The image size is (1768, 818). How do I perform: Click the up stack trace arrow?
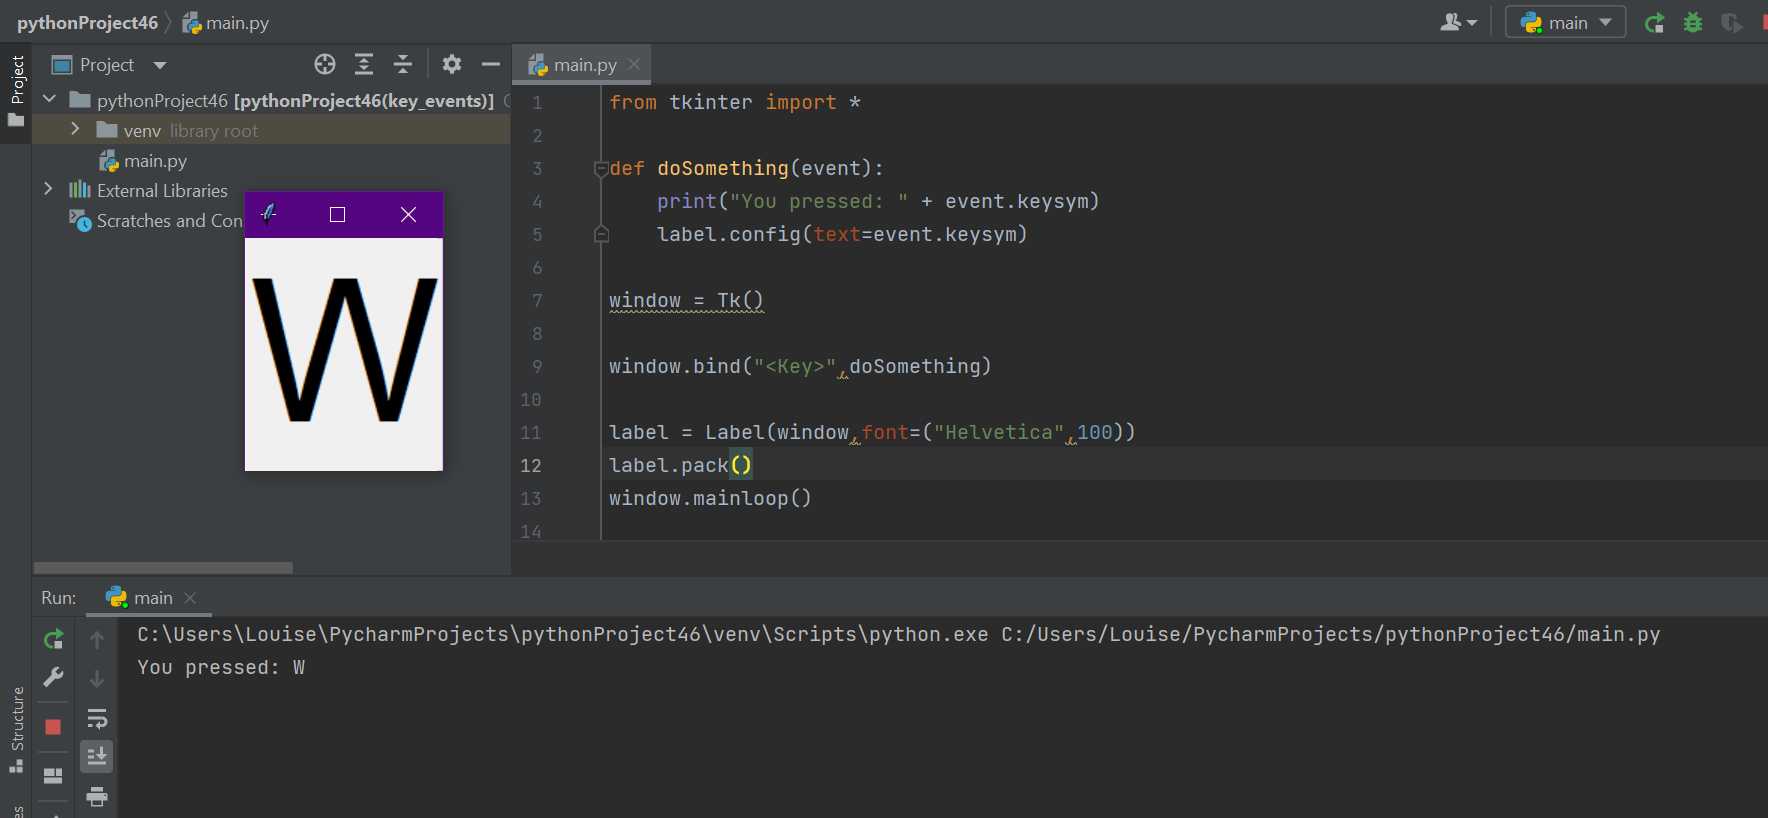click(97, 640)
